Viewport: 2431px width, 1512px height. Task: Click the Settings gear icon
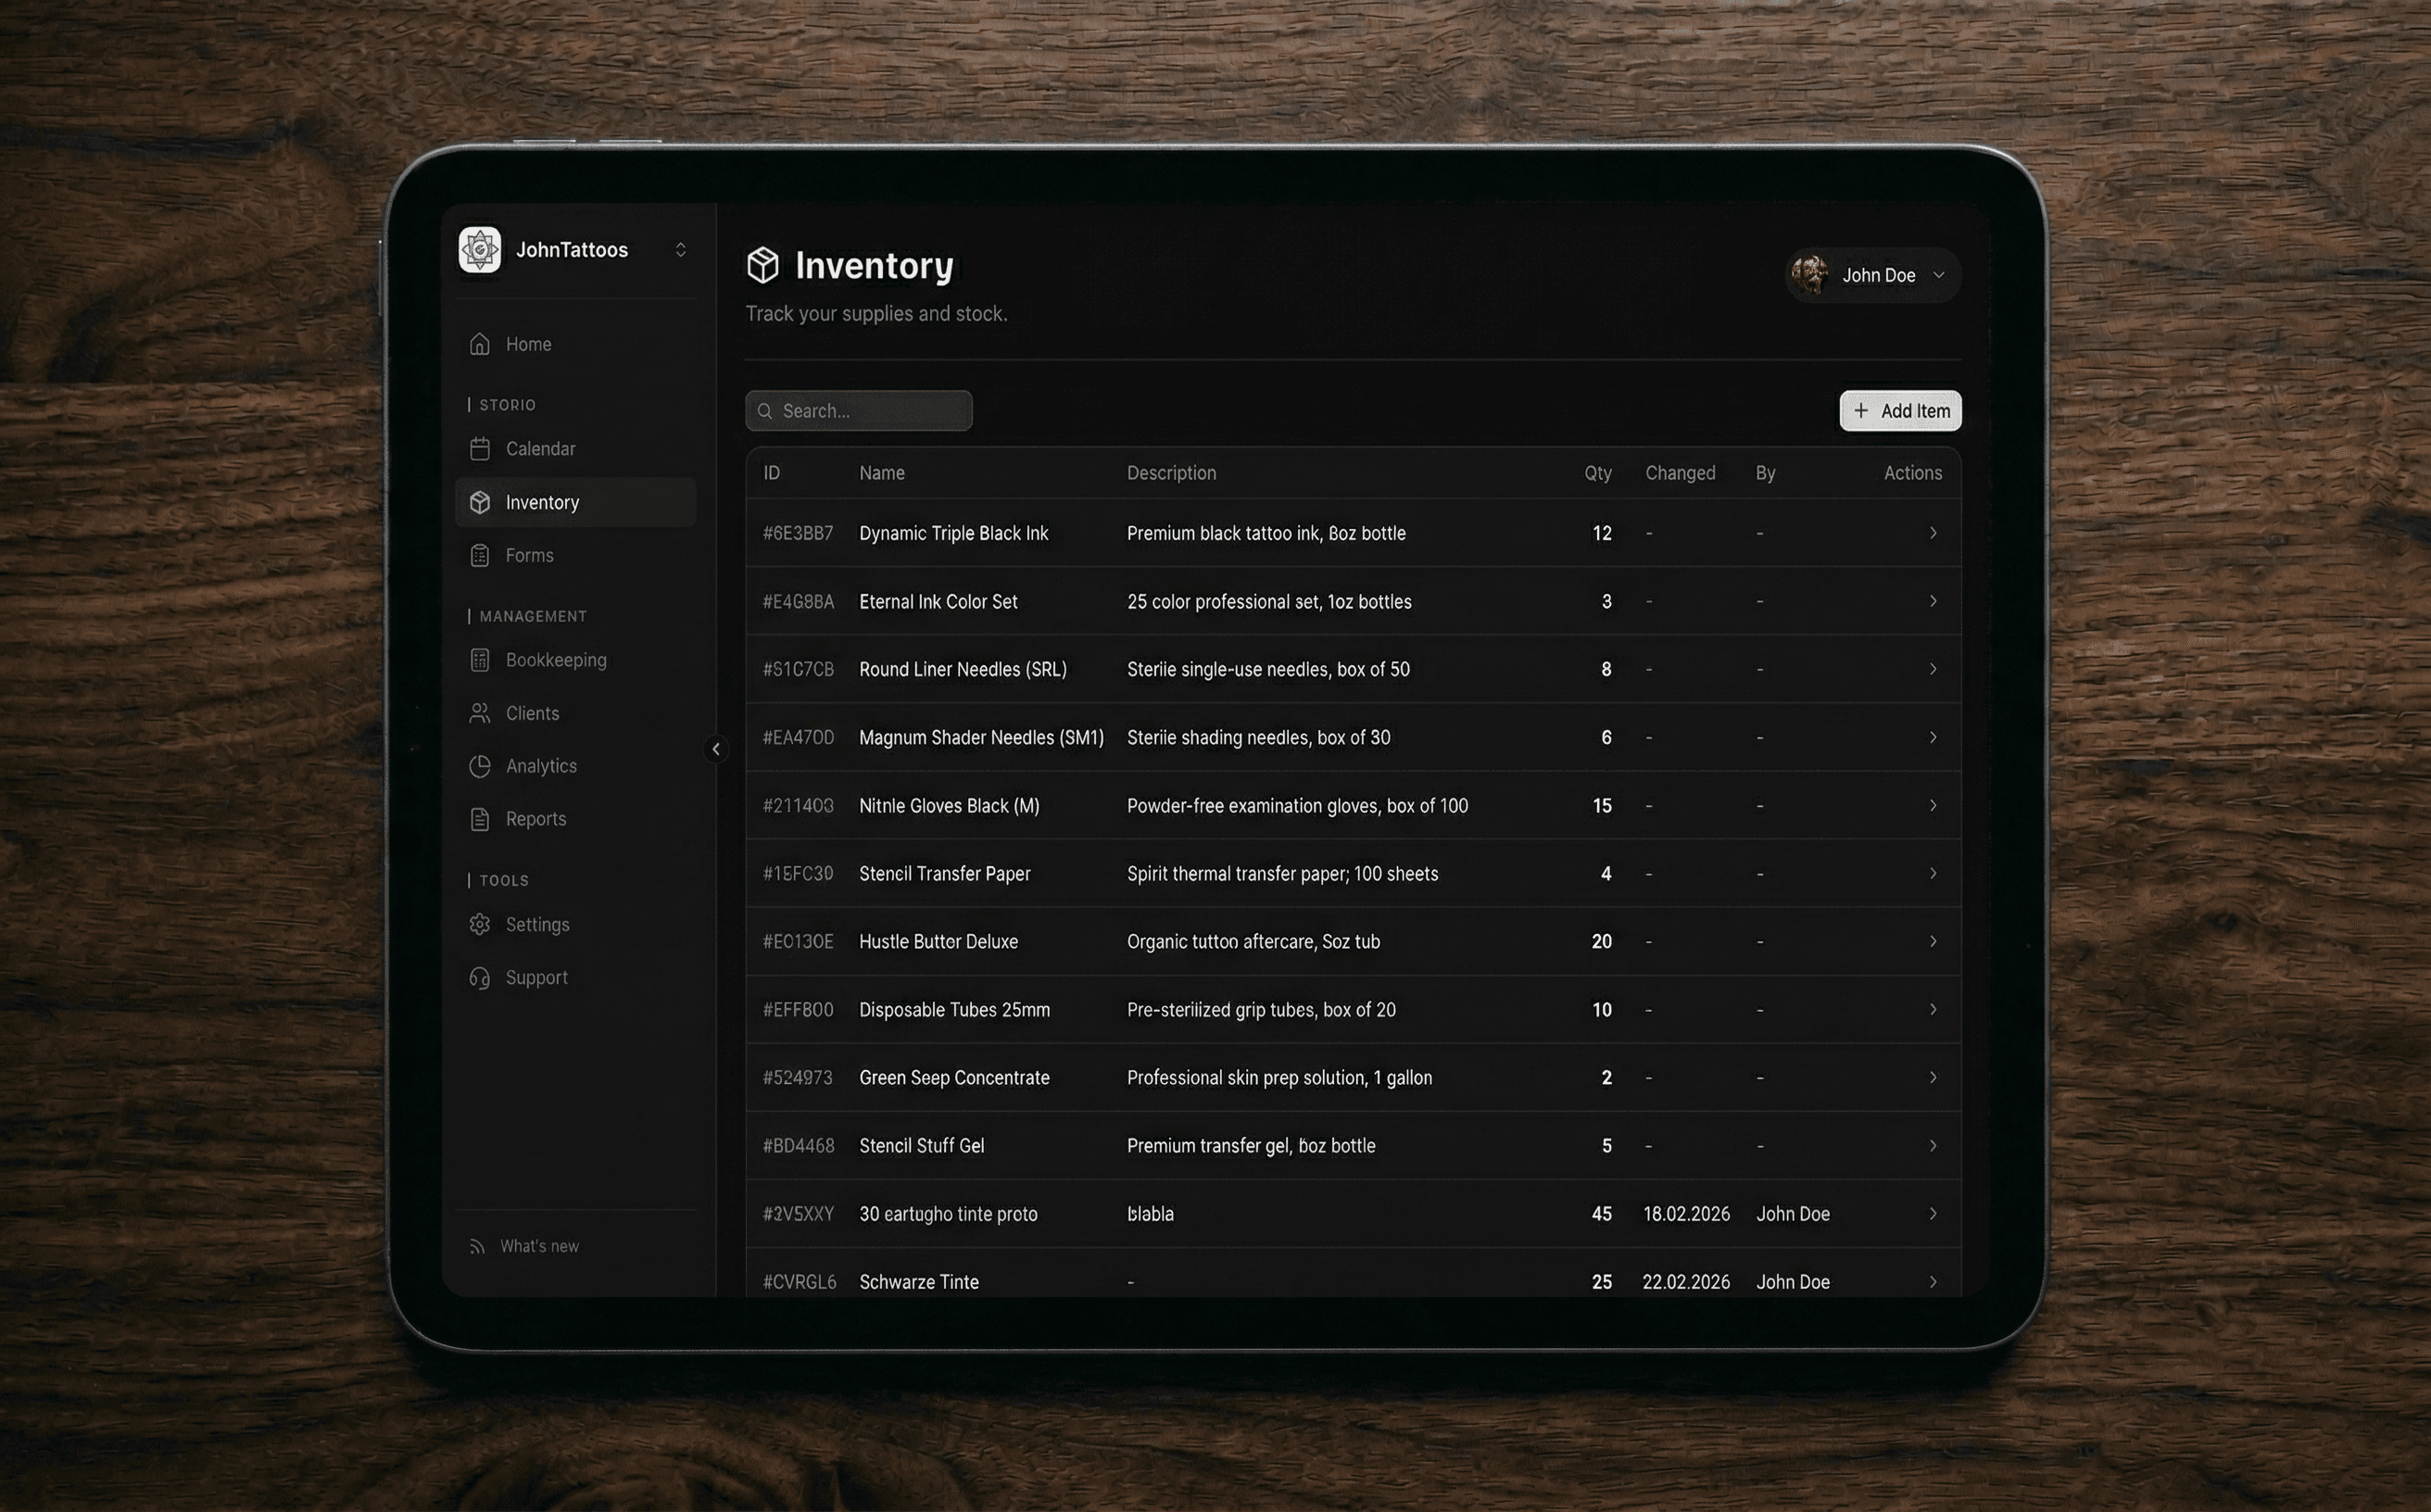click(x=480, y=924)
